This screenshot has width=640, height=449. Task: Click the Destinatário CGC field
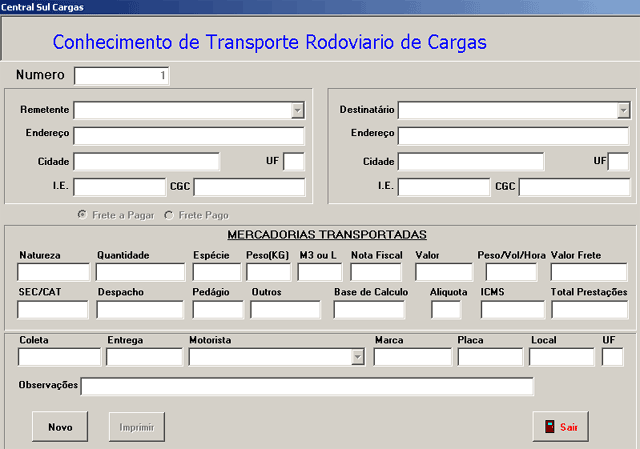[x=574, y=187]
